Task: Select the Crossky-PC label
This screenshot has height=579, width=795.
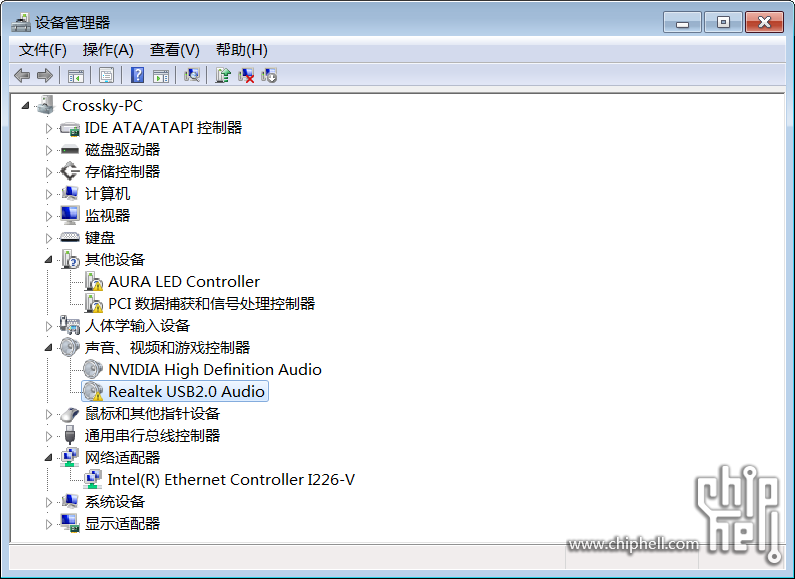Action: coord(102,105)
